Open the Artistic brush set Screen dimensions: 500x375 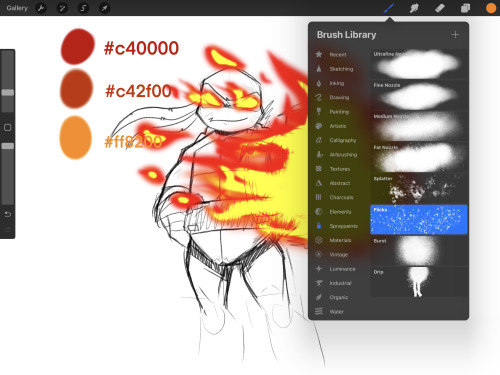[338, 126]
